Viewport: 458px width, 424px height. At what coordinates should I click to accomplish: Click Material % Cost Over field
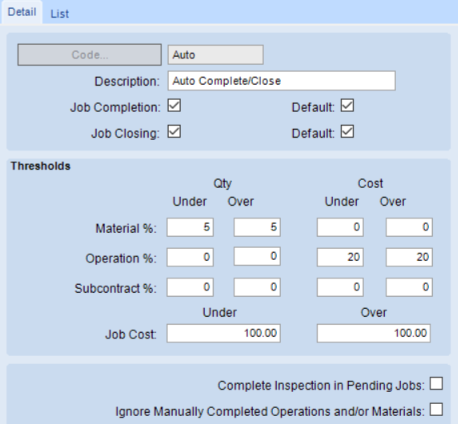tap(409, 227)
